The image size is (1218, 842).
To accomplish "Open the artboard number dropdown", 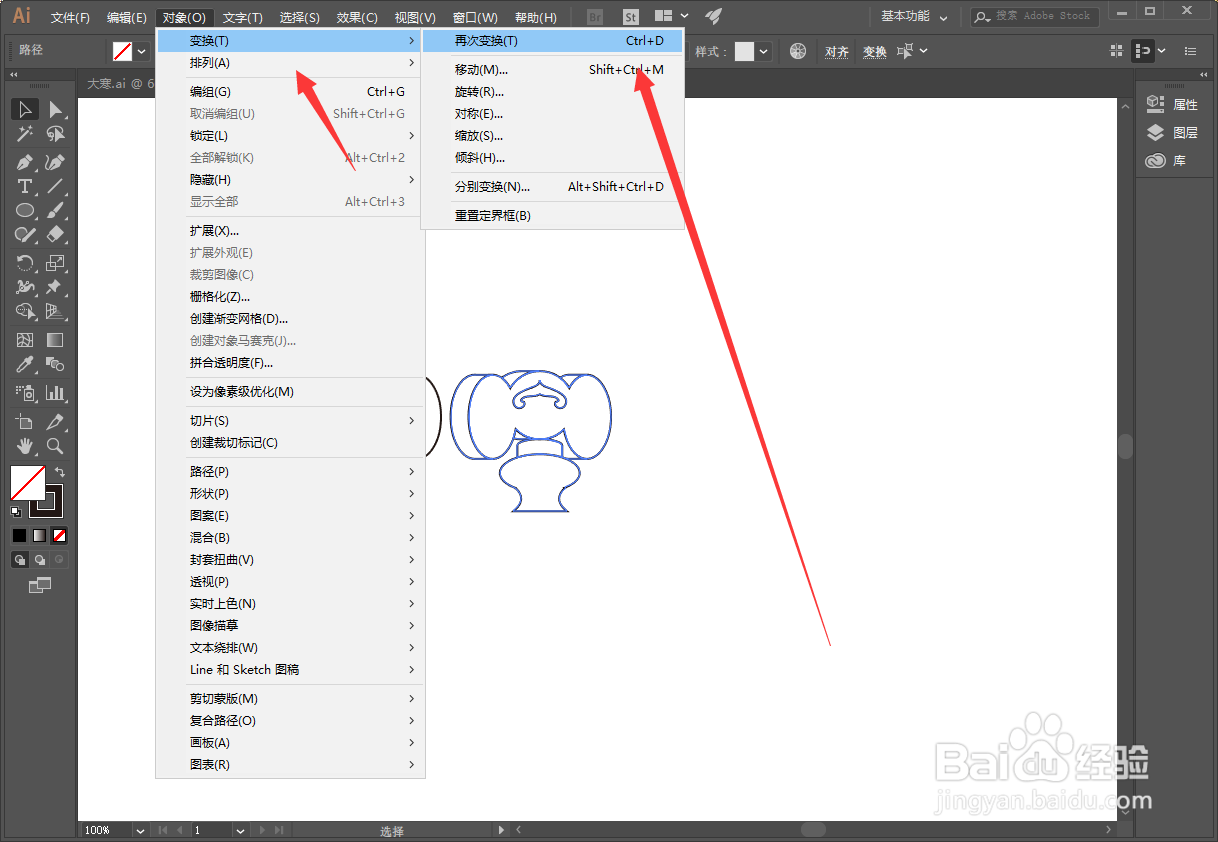I will tap(241, 830).
